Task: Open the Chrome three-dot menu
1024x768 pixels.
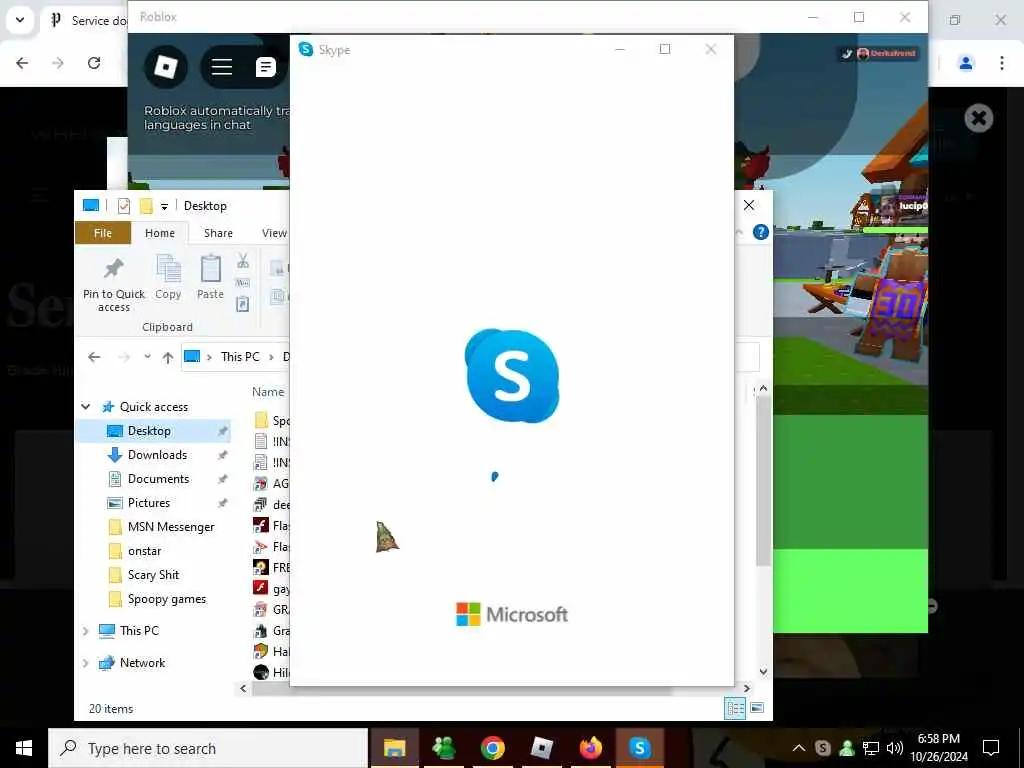Action: pyautogui.click(x=1002, y=63)
